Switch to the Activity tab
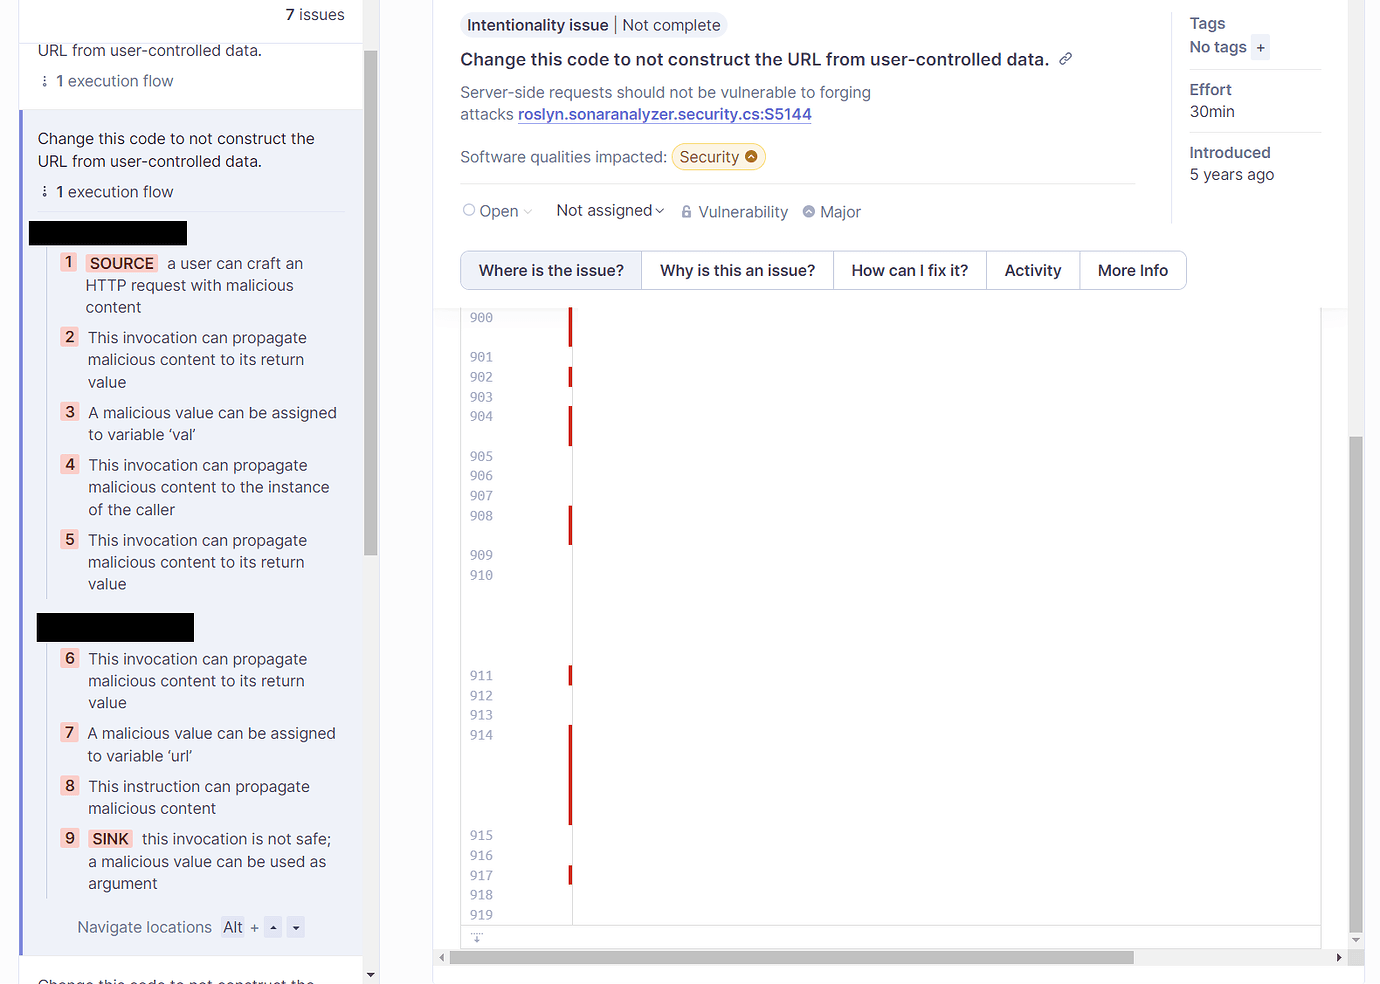Image resolution: width=1380 pixels, height=984 pixels. (x=1032, y=270)
